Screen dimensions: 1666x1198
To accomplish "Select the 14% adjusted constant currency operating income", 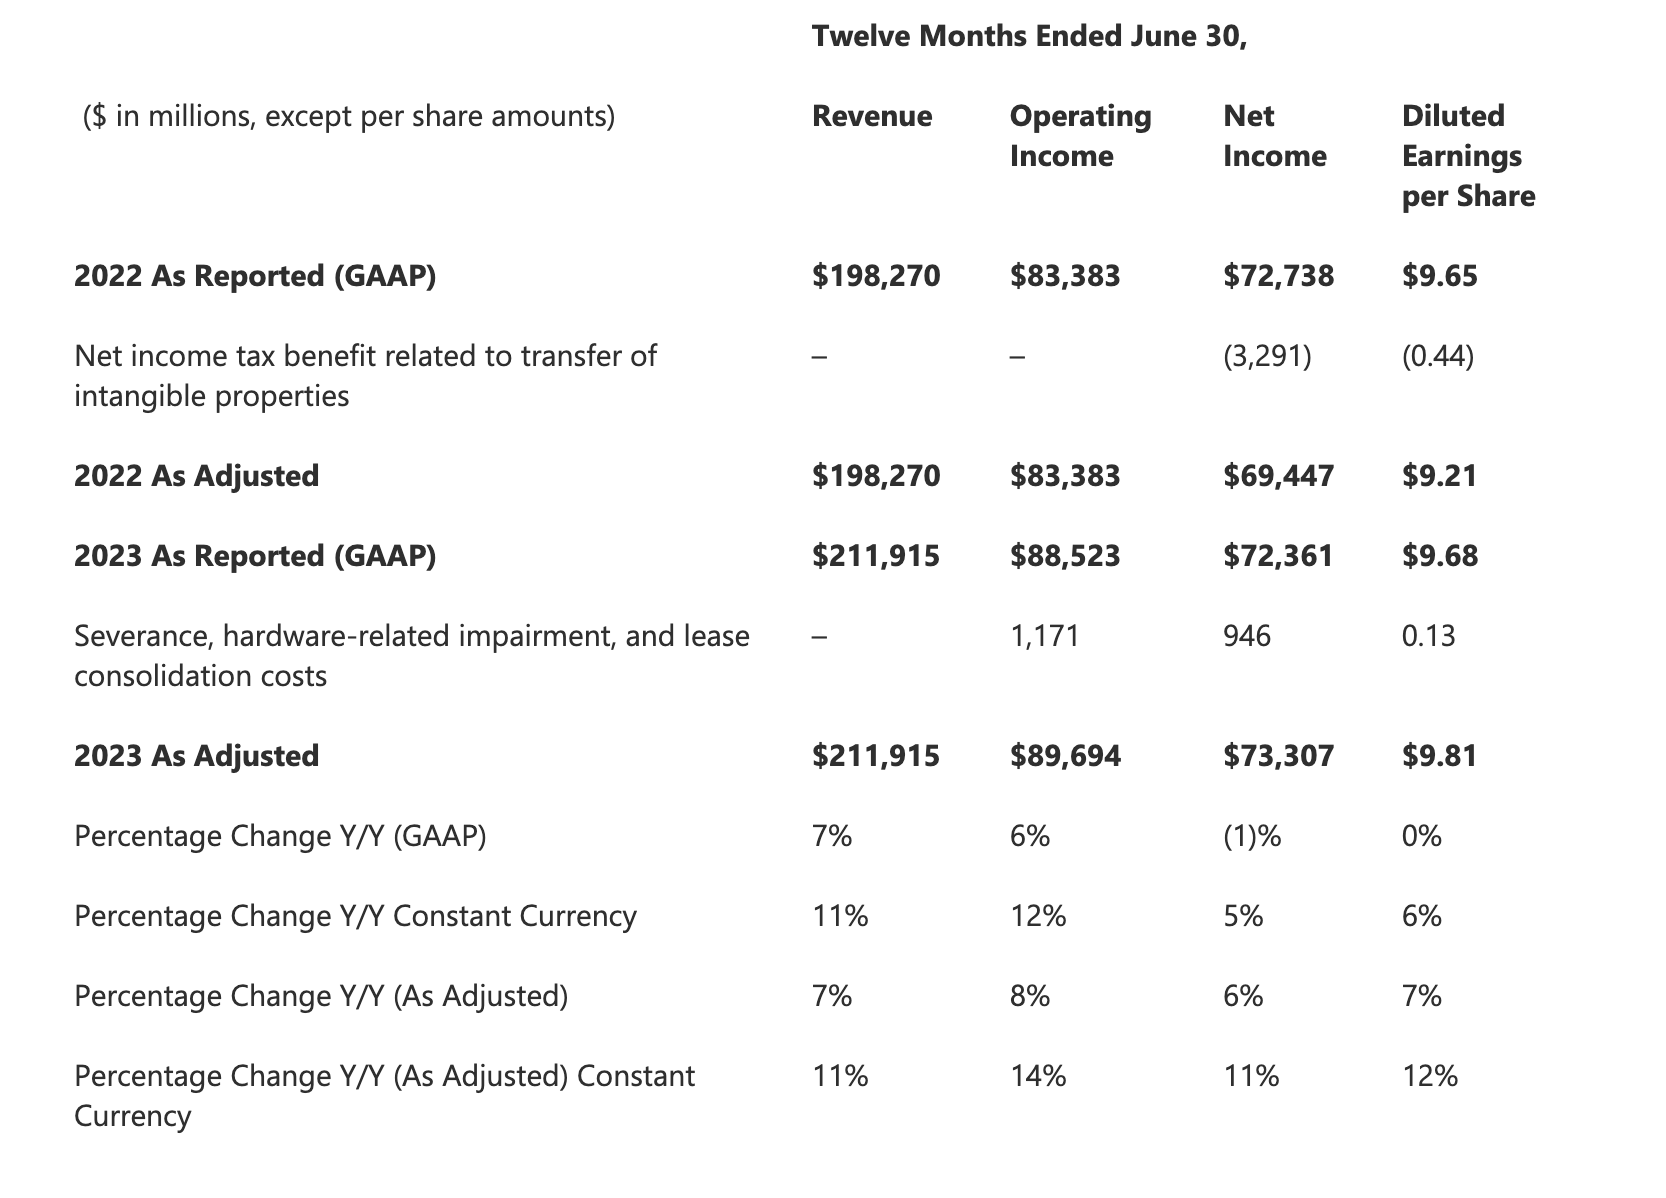I will [x=1038, y=1076].
